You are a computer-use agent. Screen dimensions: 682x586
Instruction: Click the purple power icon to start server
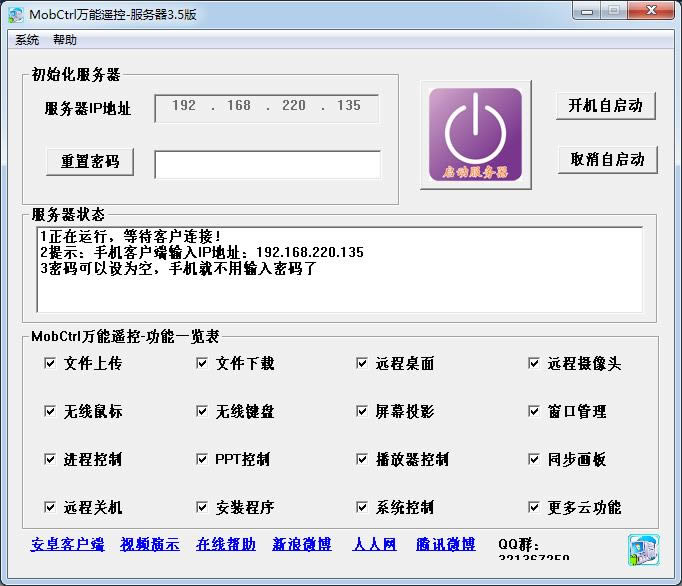point(475,135)
